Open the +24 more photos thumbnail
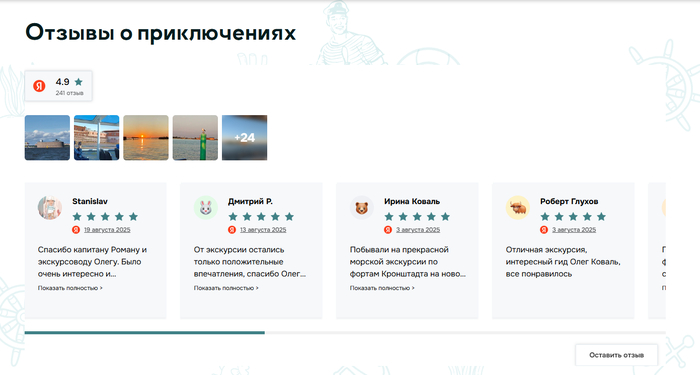Viewport: 700px width, 375px height. pos(245,138)
